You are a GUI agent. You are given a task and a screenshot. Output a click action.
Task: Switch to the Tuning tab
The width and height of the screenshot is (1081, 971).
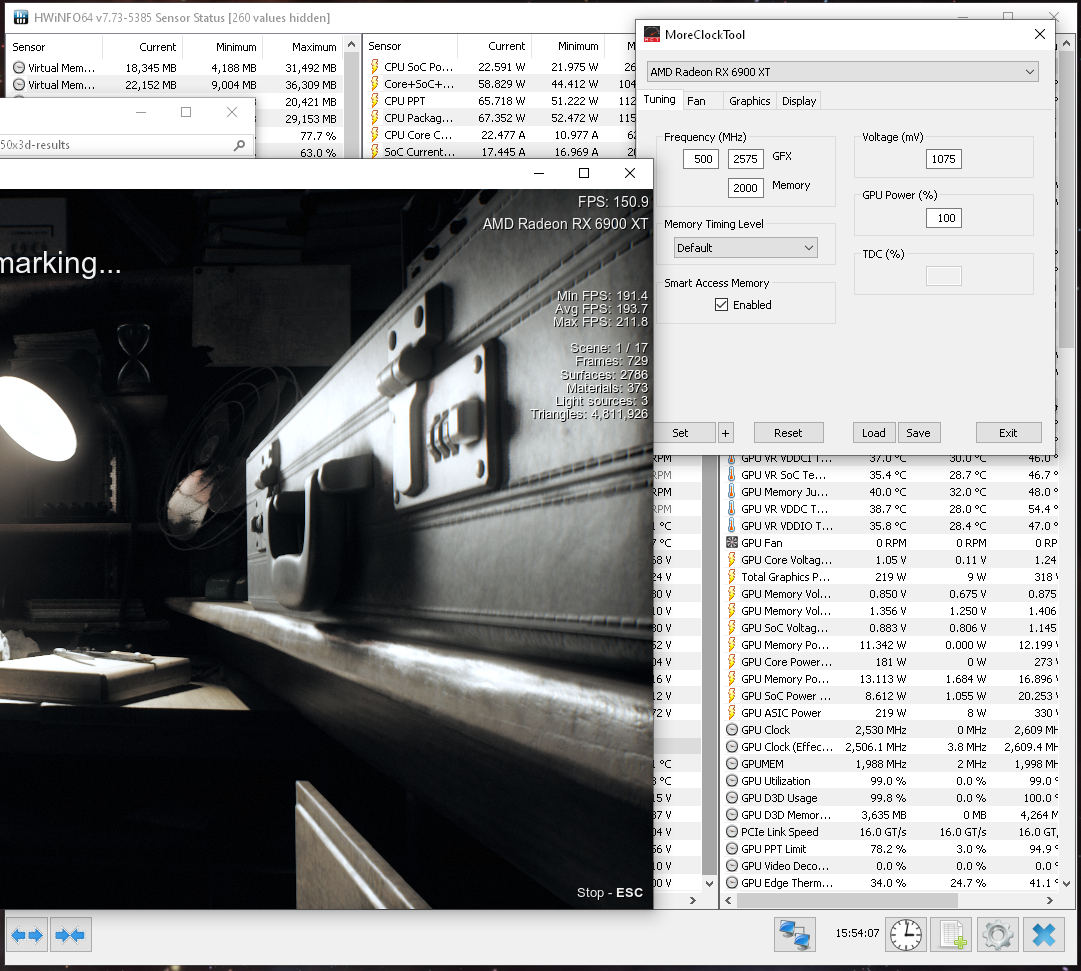tap(659, 100)
